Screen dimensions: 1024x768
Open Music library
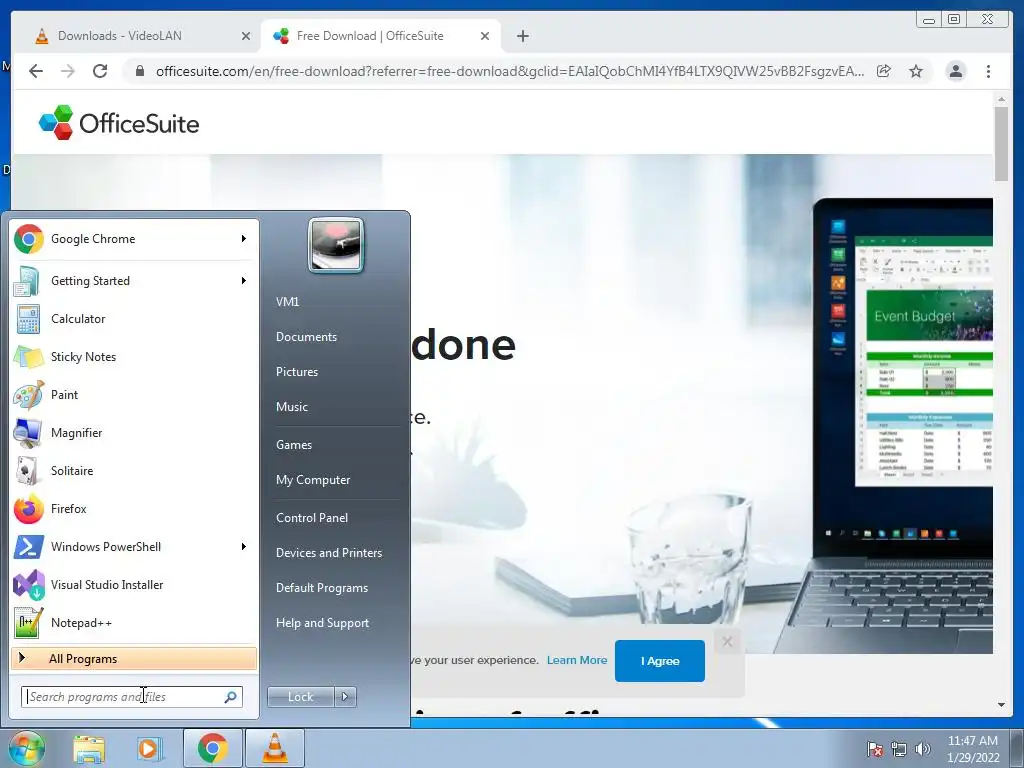tap(292, 407)
